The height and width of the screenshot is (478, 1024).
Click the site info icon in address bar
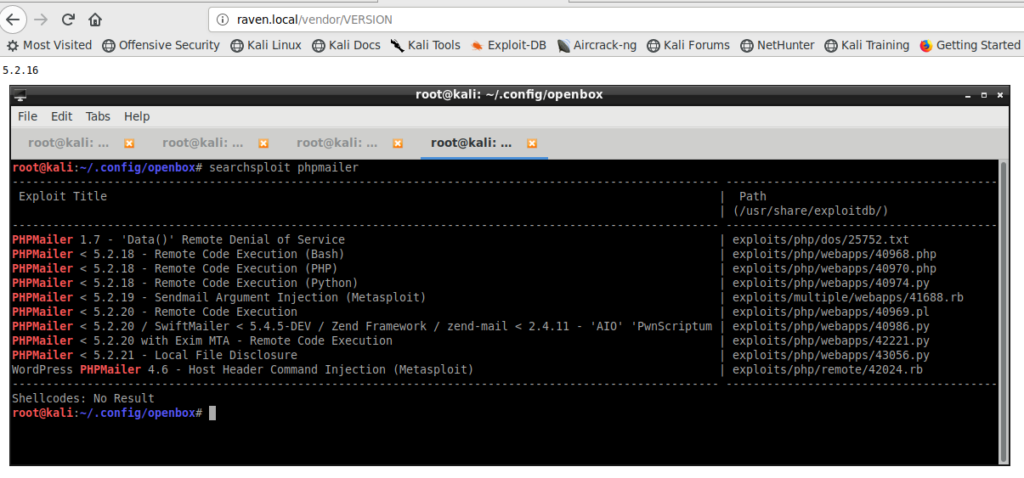223,20
